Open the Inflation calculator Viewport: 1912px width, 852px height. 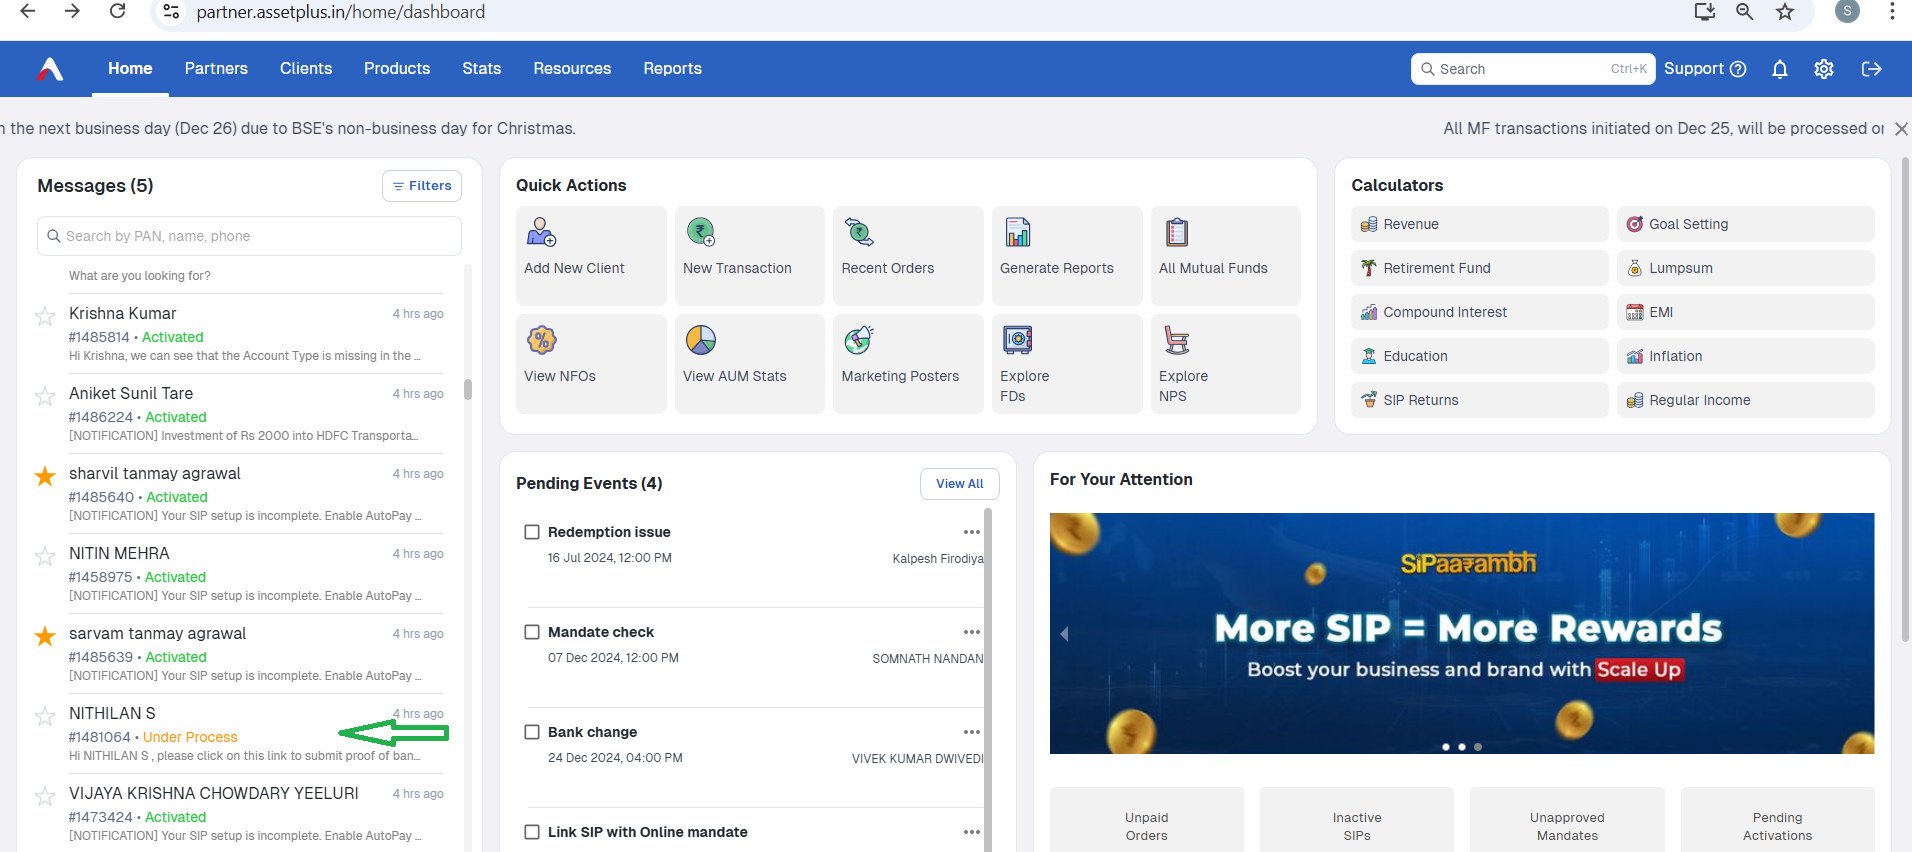pos(1745,356)
